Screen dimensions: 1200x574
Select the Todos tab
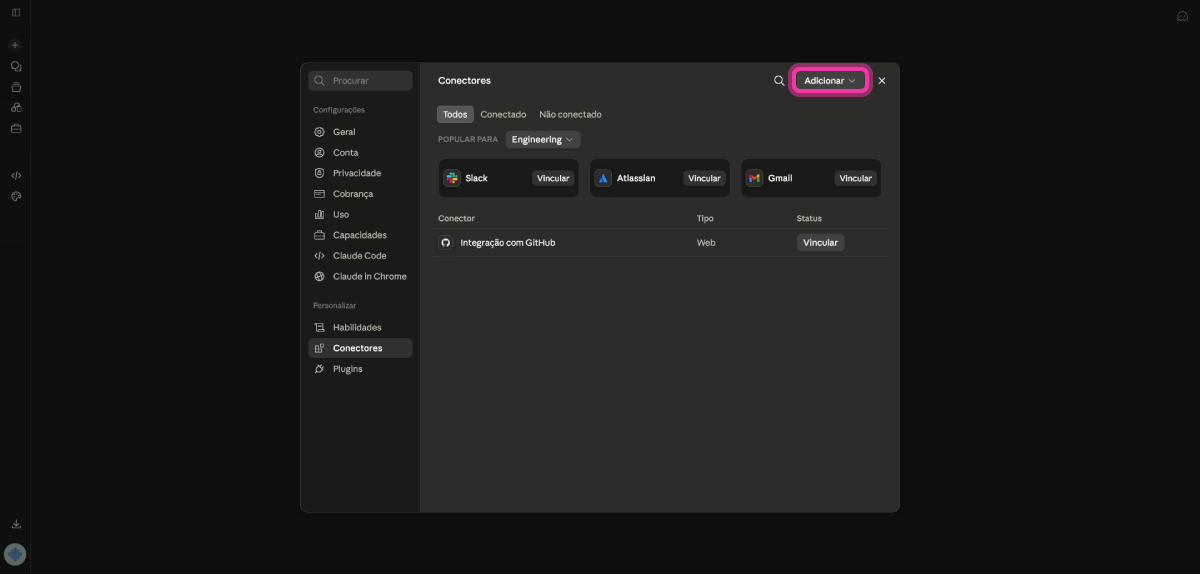coord(455,114)
